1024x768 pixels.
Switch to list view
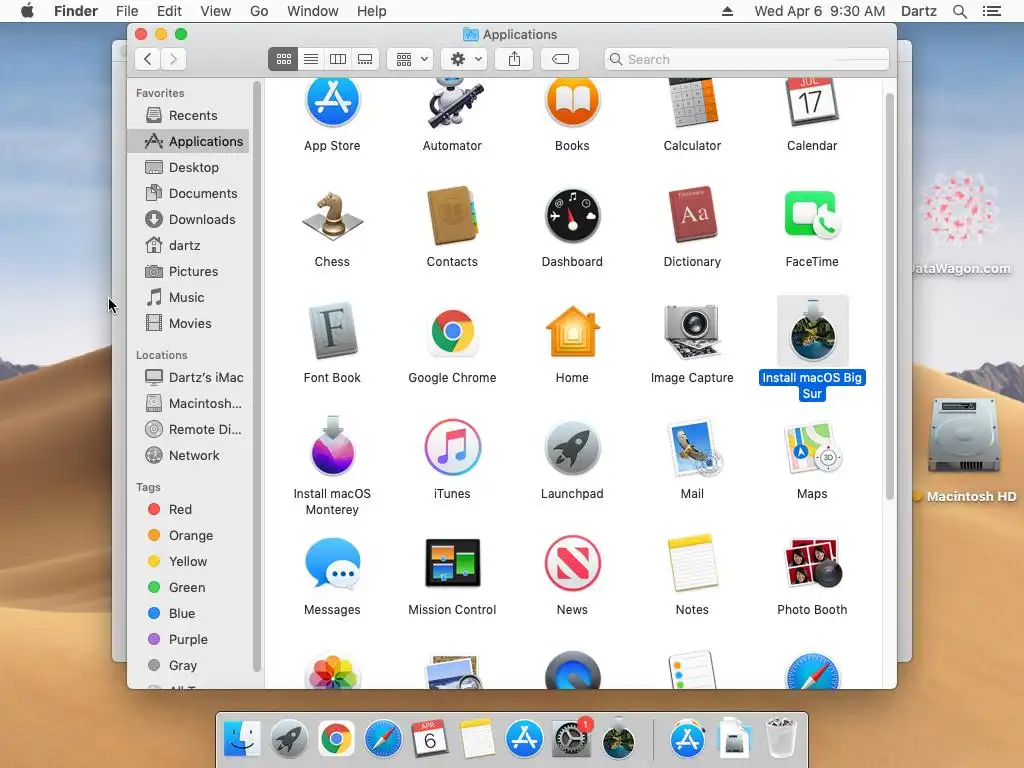click(x=311, y=59)
